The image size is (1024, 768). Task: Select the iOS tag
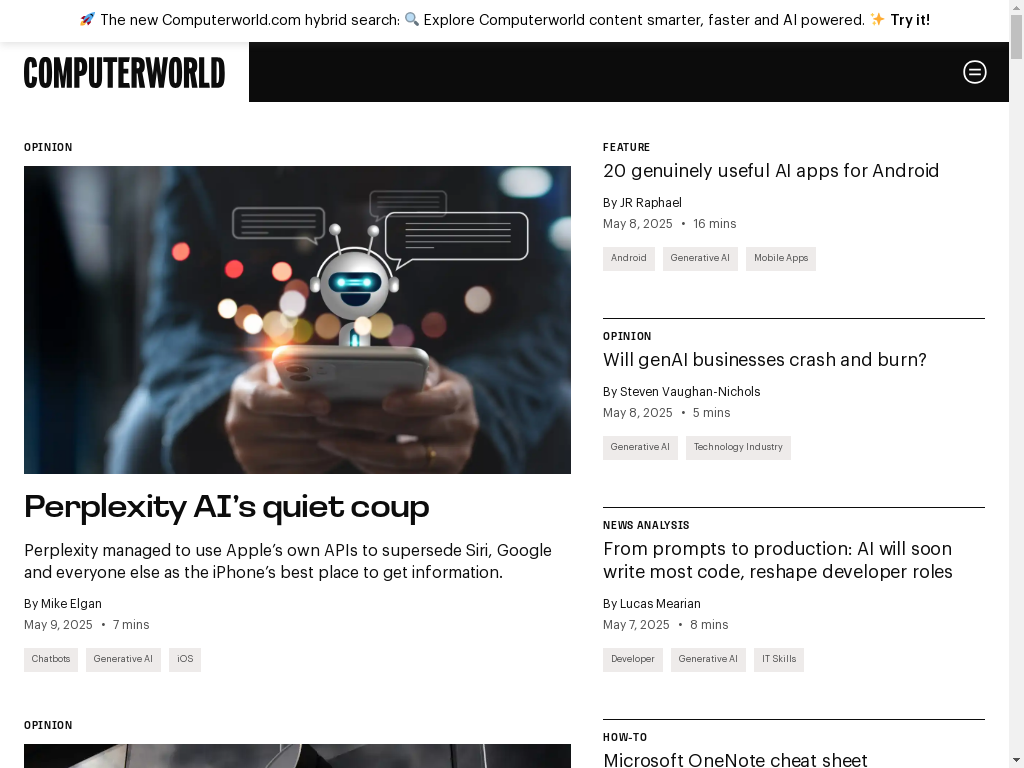(185, 659)
